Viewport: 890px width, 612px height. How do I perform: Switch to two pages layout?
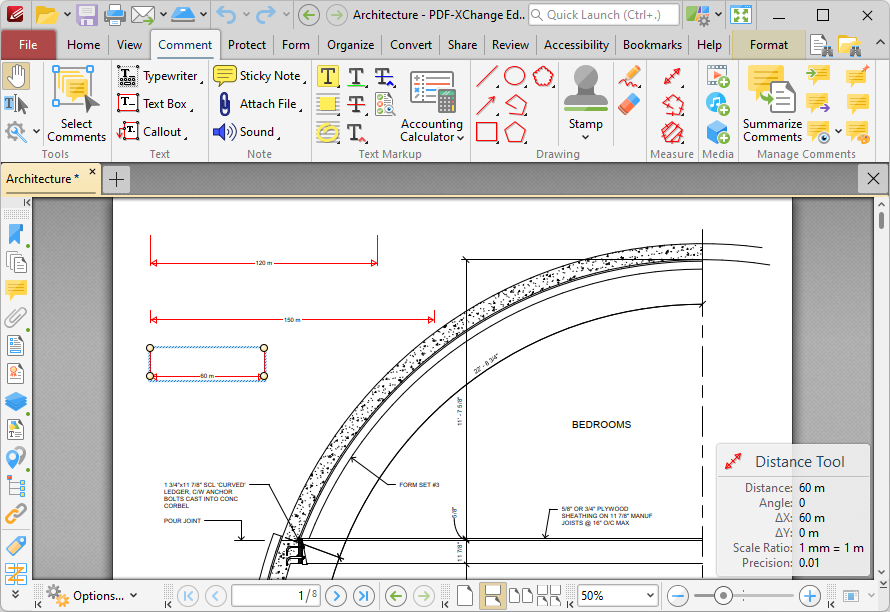click(520, 596)
